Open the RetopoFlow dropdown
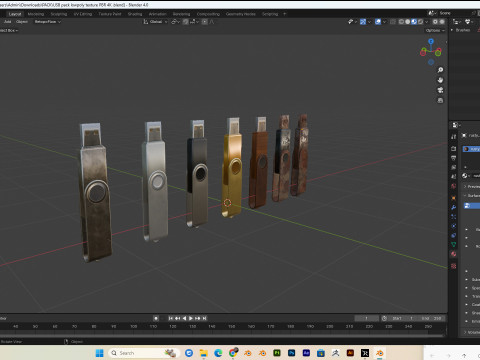 pos(48,22)
